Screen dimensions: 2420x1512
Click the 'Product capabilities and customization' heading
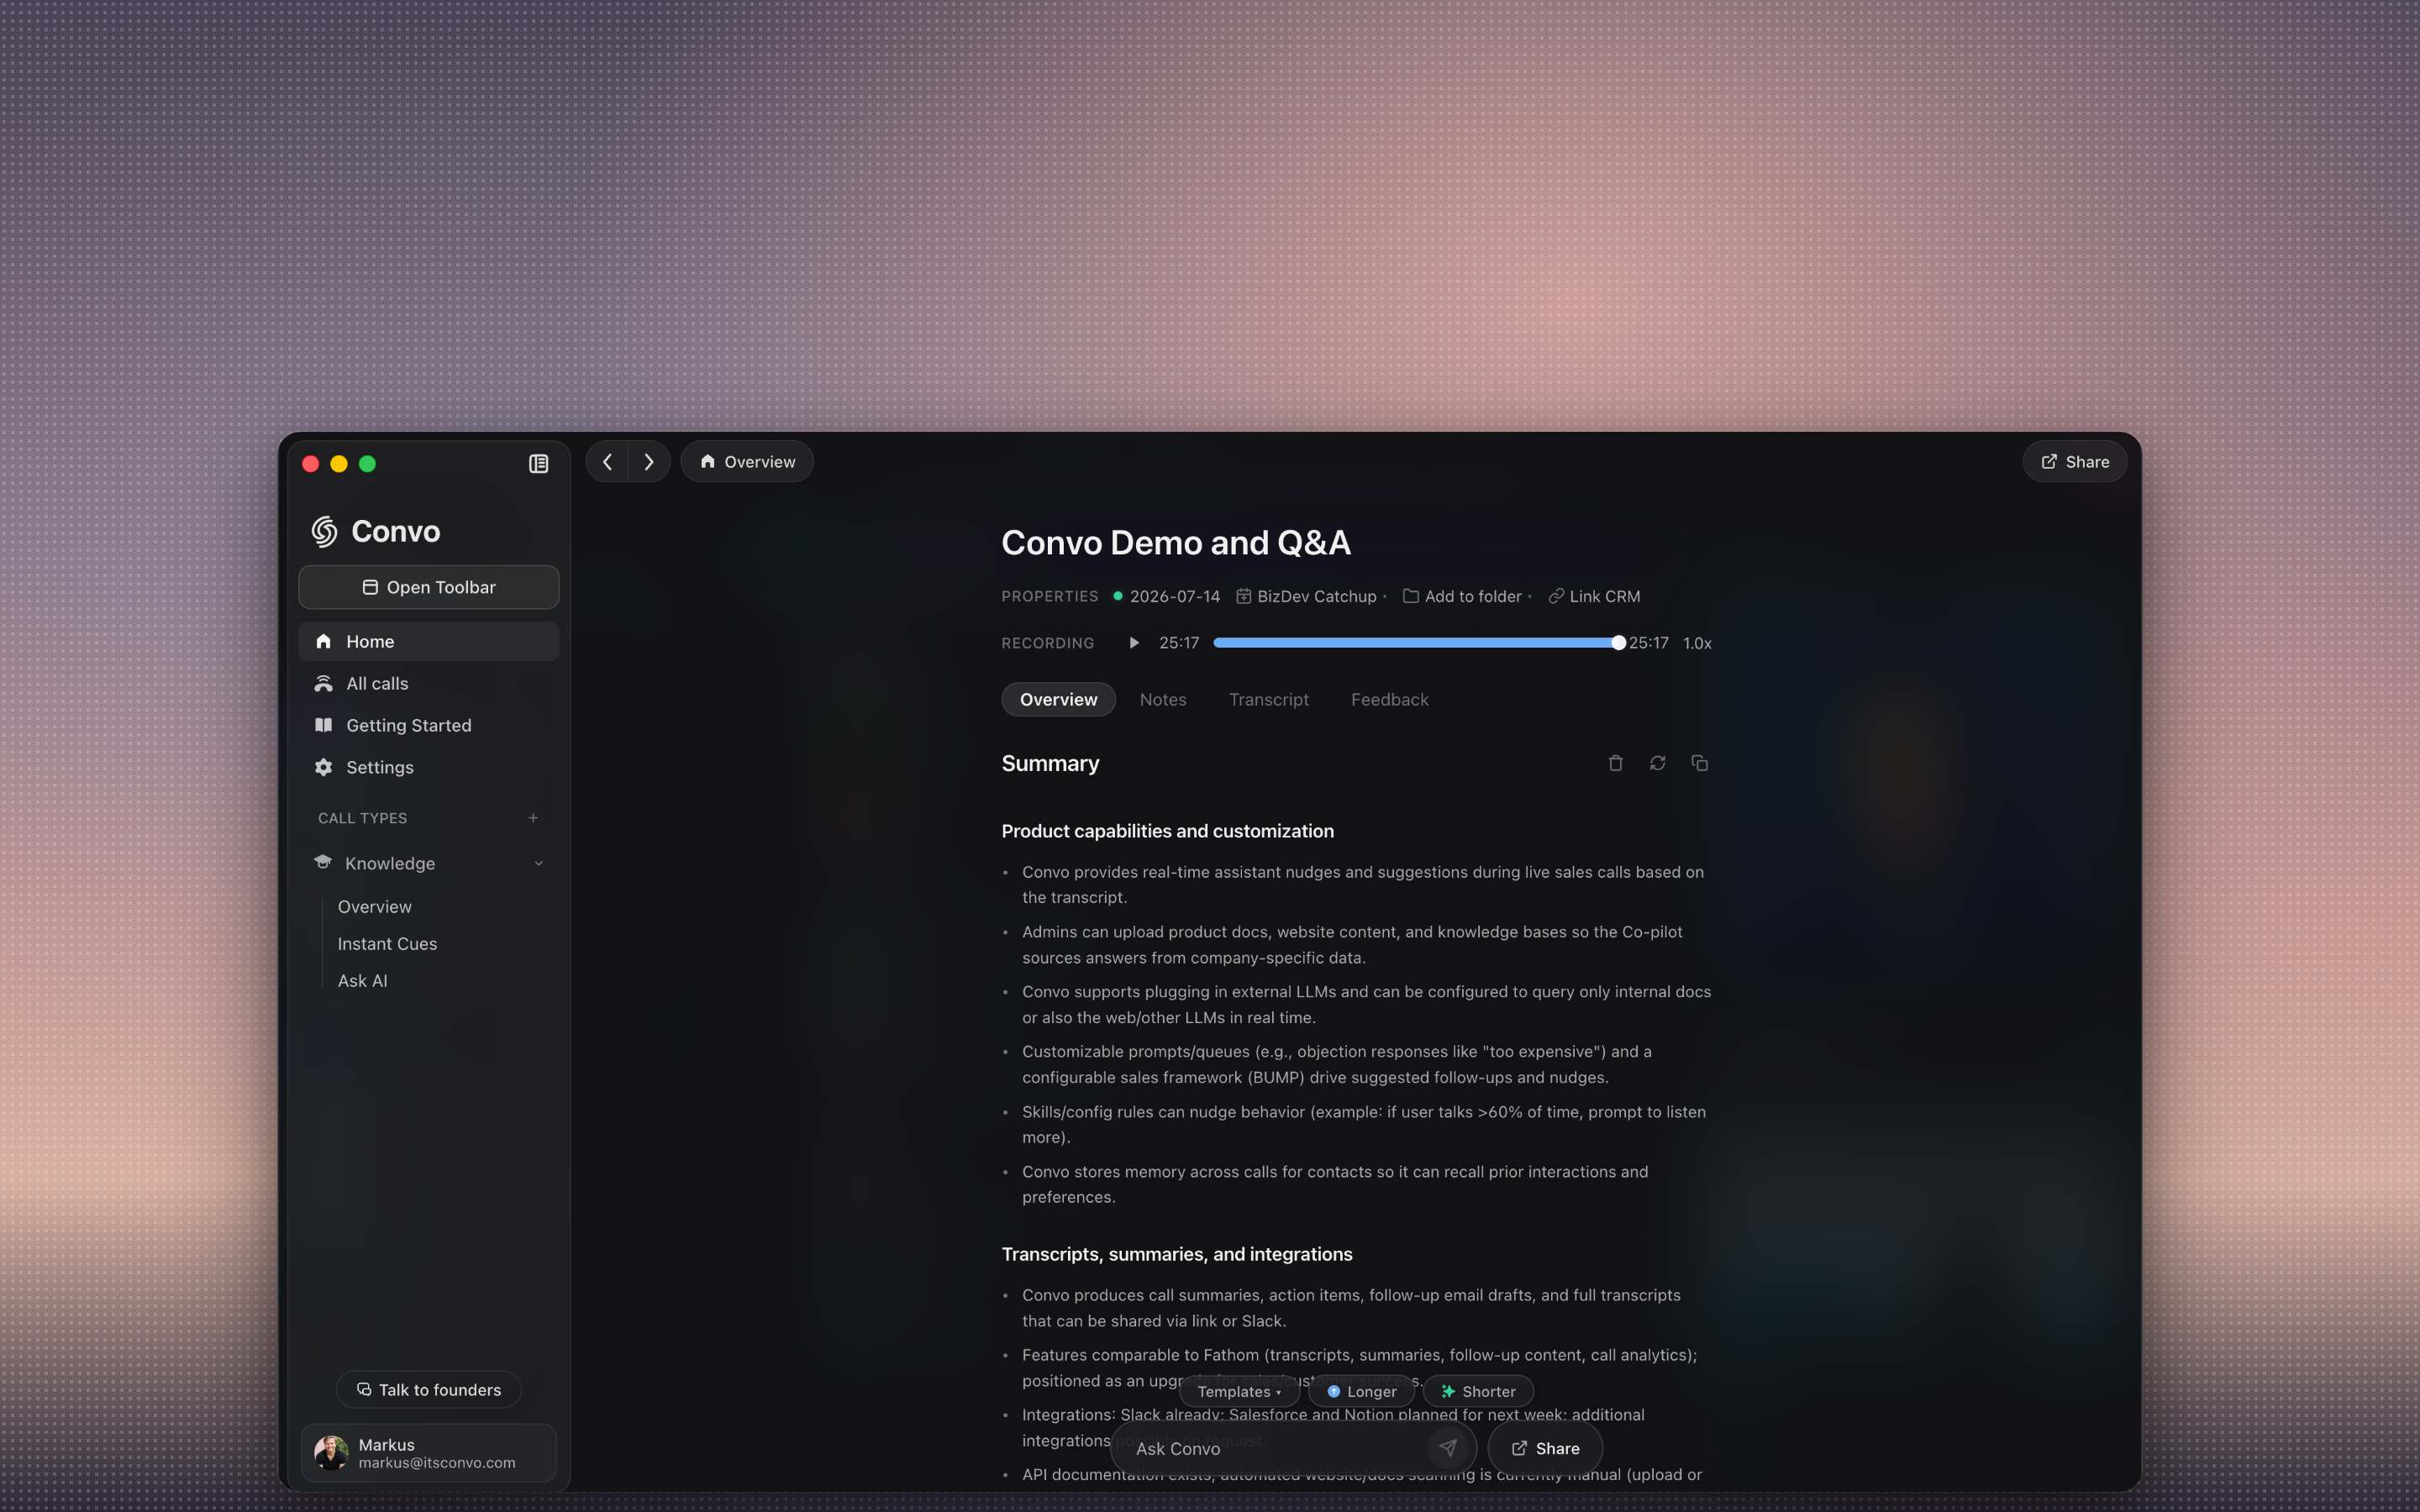click(x=1167, y=831)
